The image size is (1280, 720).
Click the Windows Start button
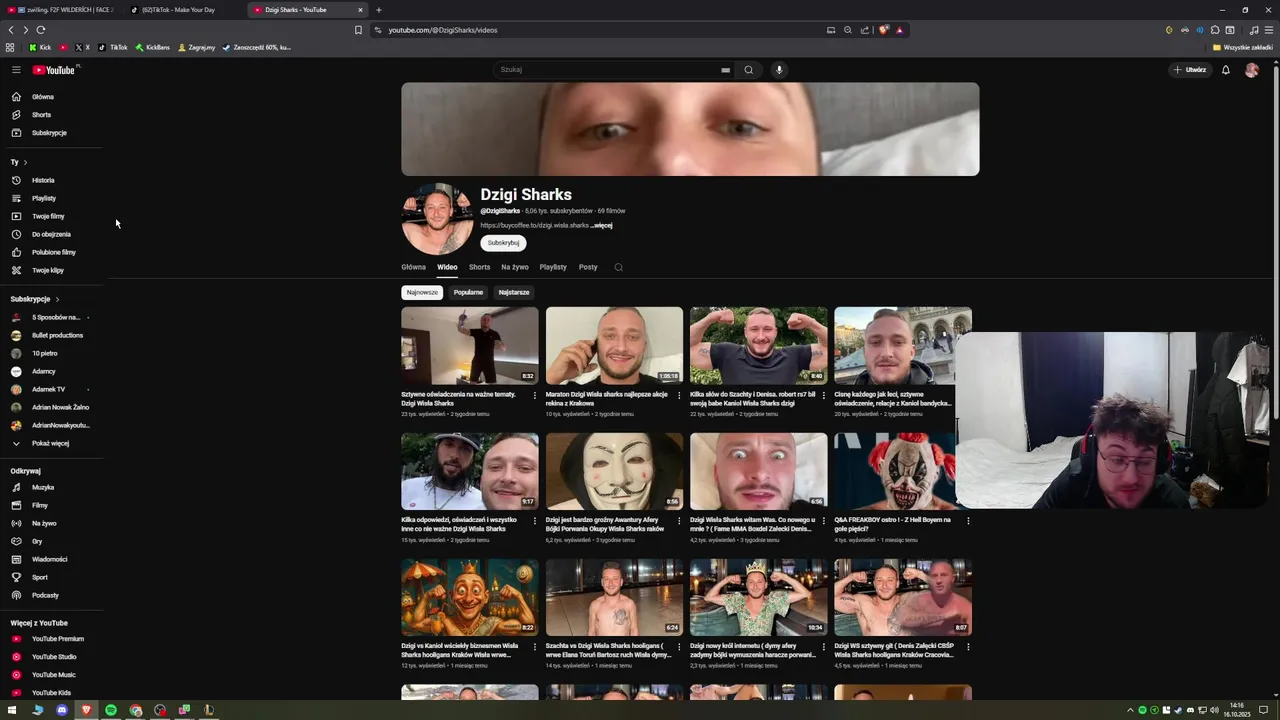coord(12,710)
